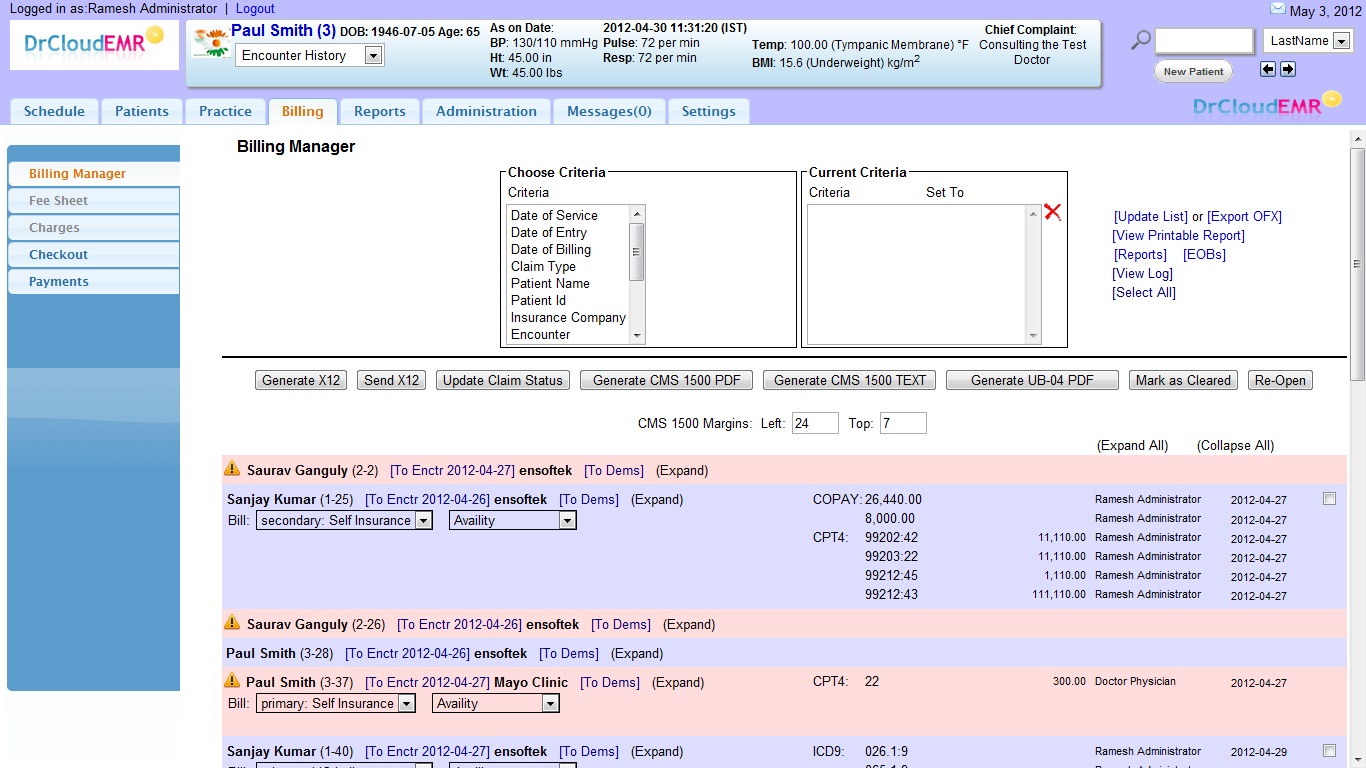Click Generate CMS 1500 TEXT button
Screen dimensions: 1366x768
[850, 380]
